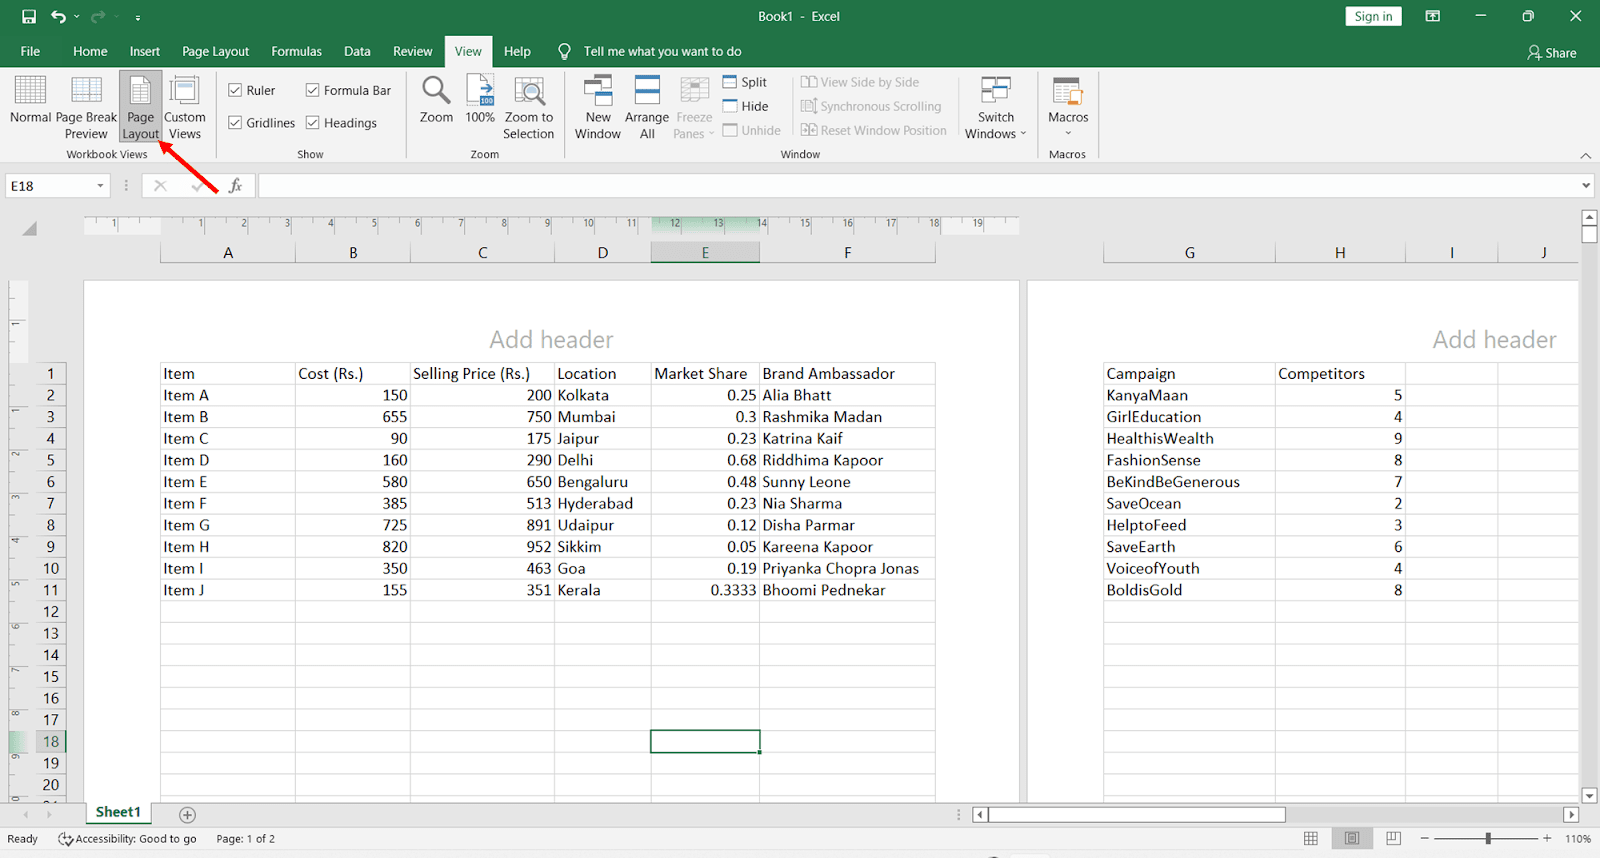Viewport: 1600px width, 858px height.
Task: Expand the Switch Windows dropdown
Action: [x=995, y=110]
